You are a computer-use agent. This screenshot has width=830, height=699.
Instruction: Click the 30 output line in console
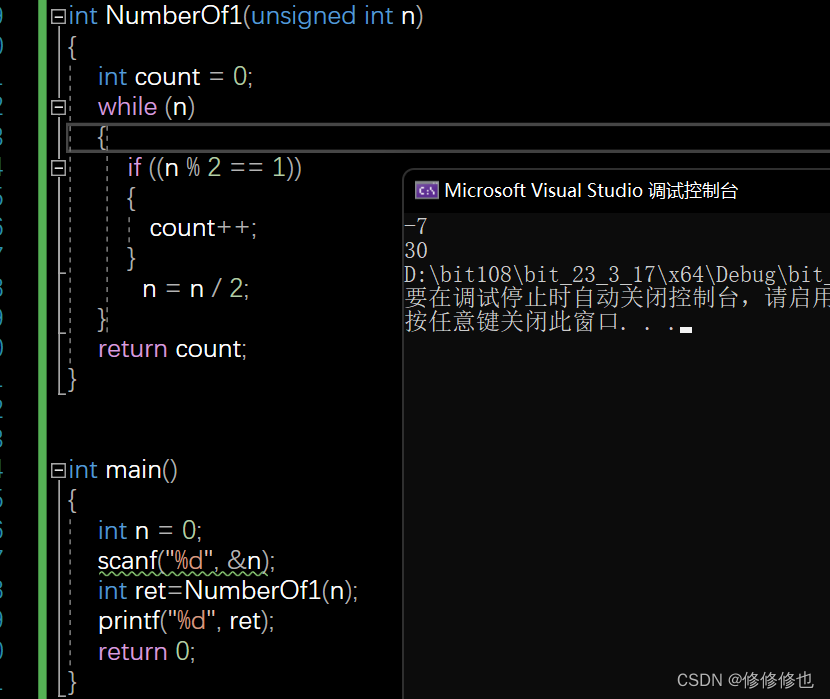(x=416, y=250)
